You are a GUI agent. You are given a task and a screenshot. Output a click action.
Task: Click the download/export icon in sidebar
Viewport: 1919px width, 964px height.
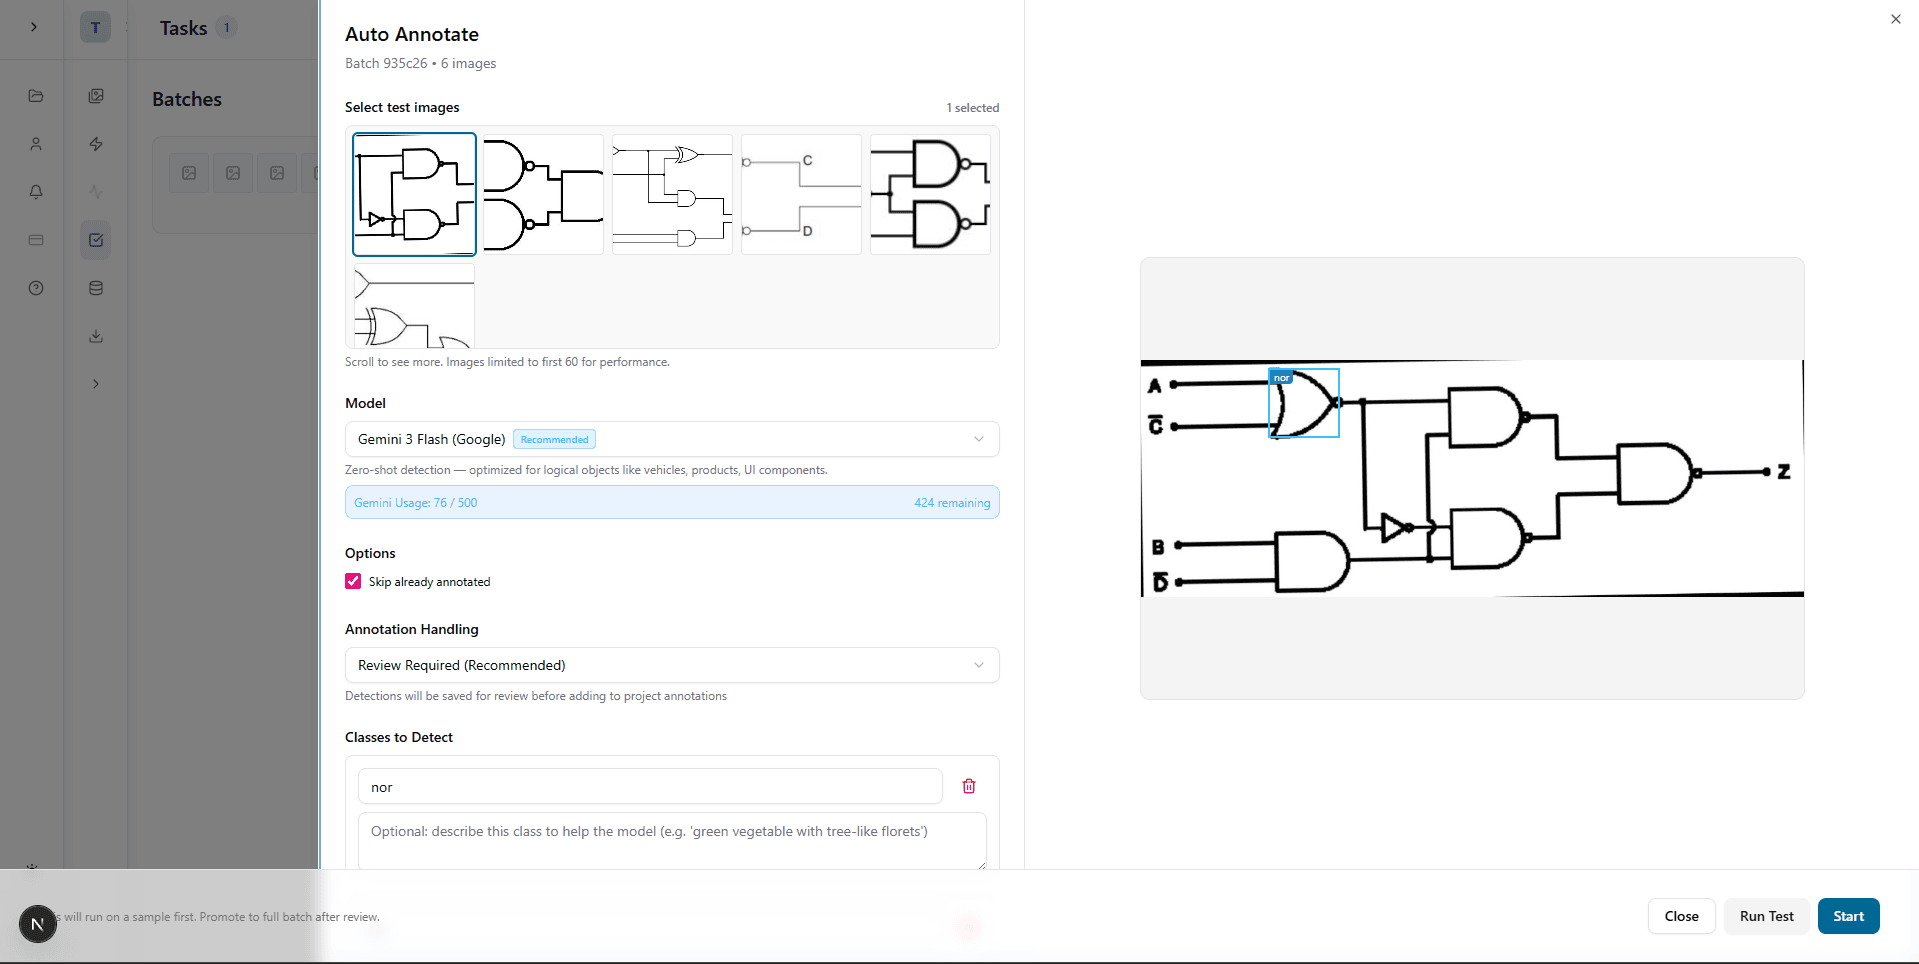[95, 335]
